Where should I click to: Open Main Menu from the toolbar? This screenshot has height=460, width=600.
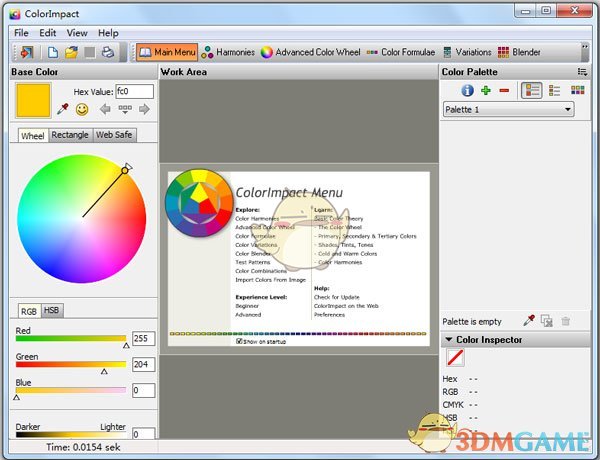(167, 52)
